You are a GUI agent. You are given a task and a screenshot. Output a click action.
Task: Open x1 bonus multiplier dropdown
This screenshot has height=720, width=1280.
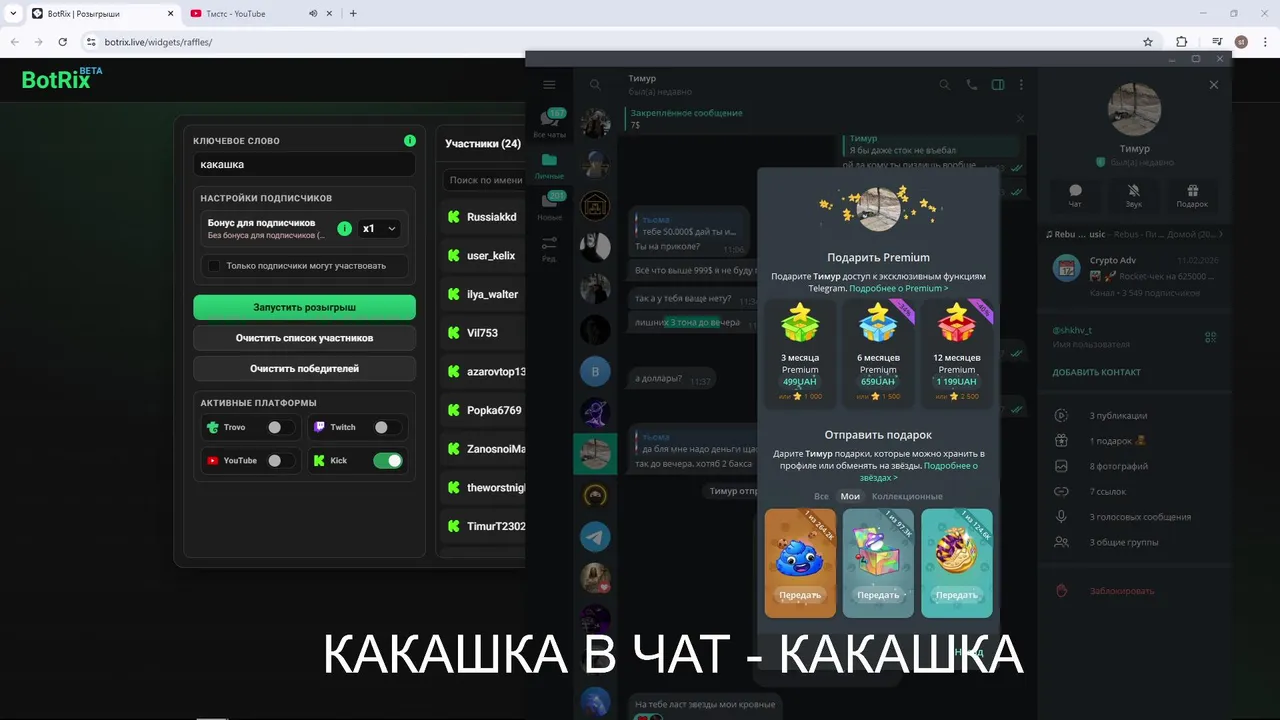pos(379,228)
